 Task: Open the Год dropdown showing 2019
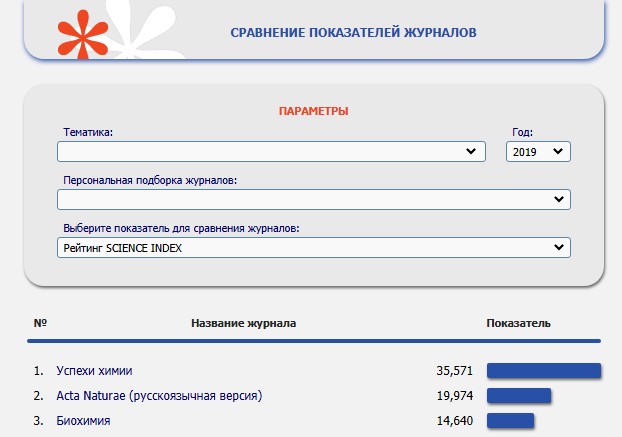coord(538,151)
